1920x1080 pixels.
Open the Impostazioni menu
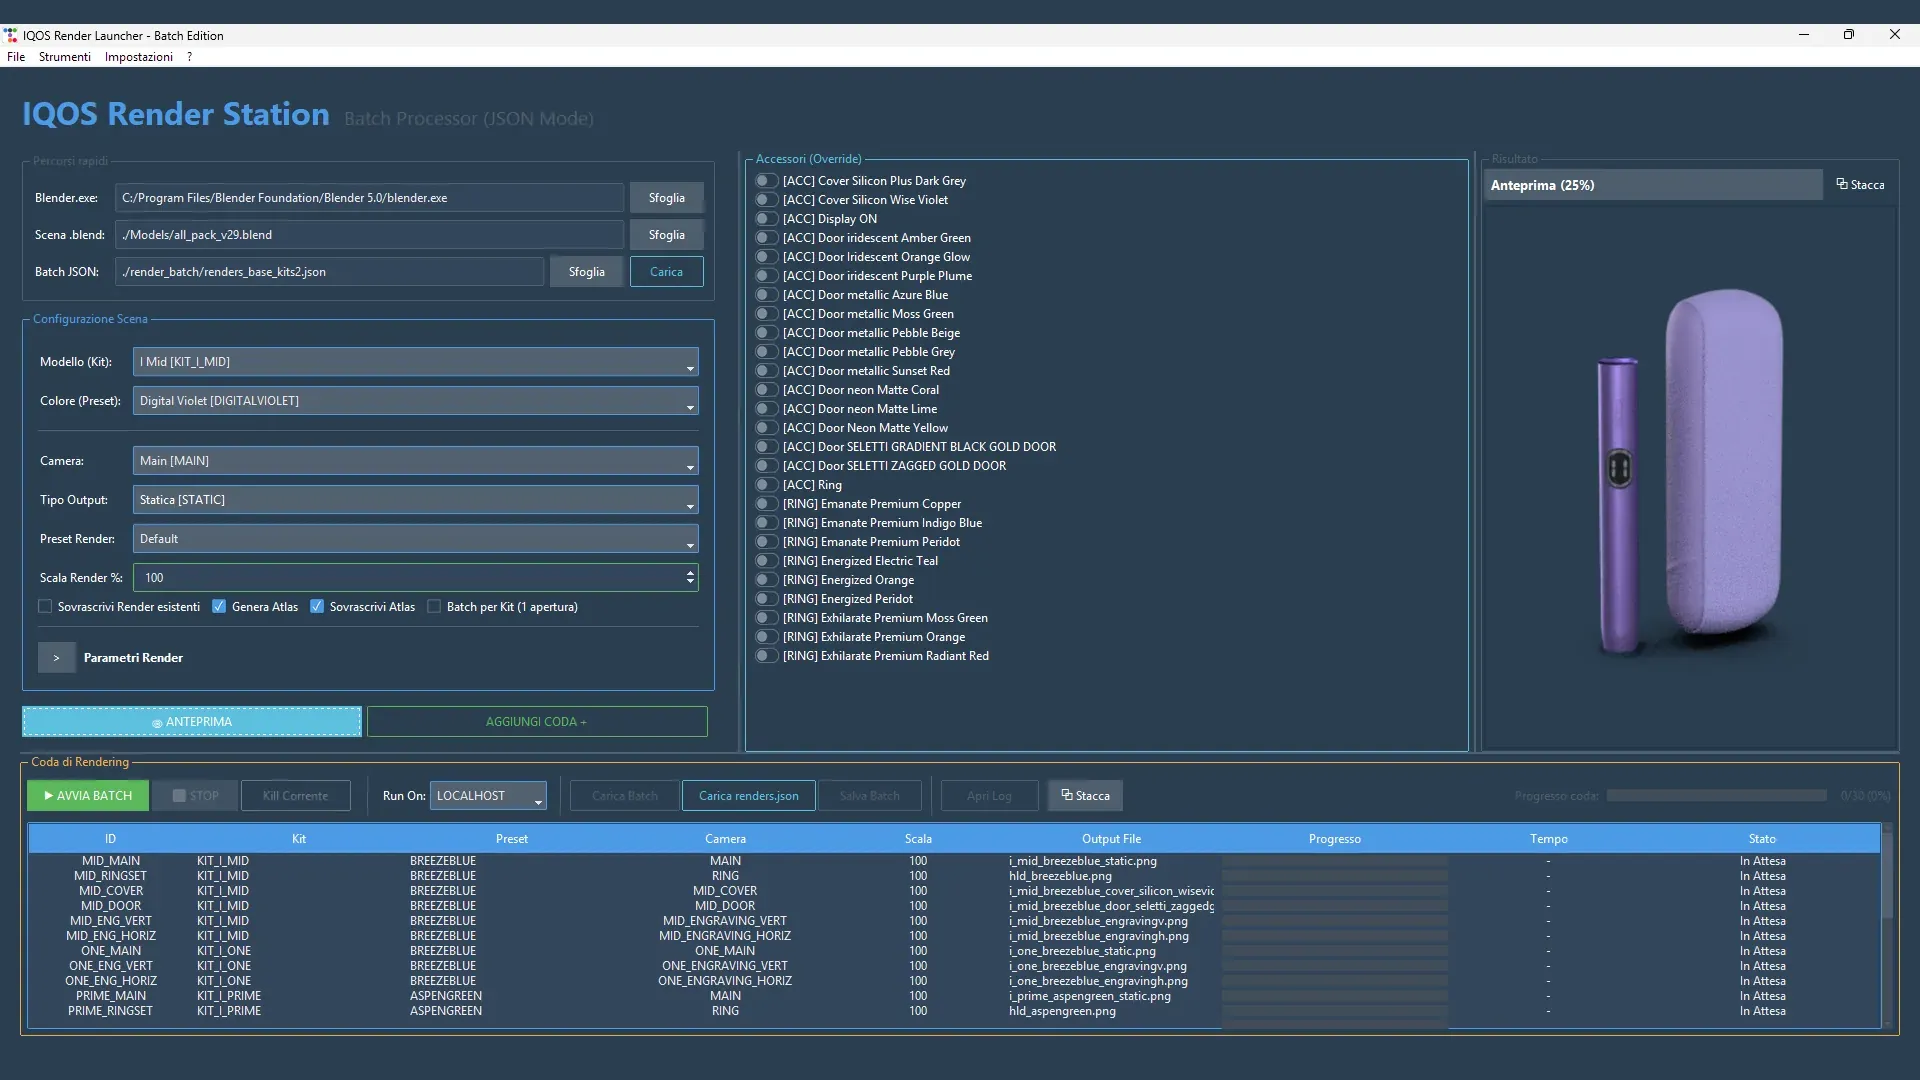pos(139,57)
